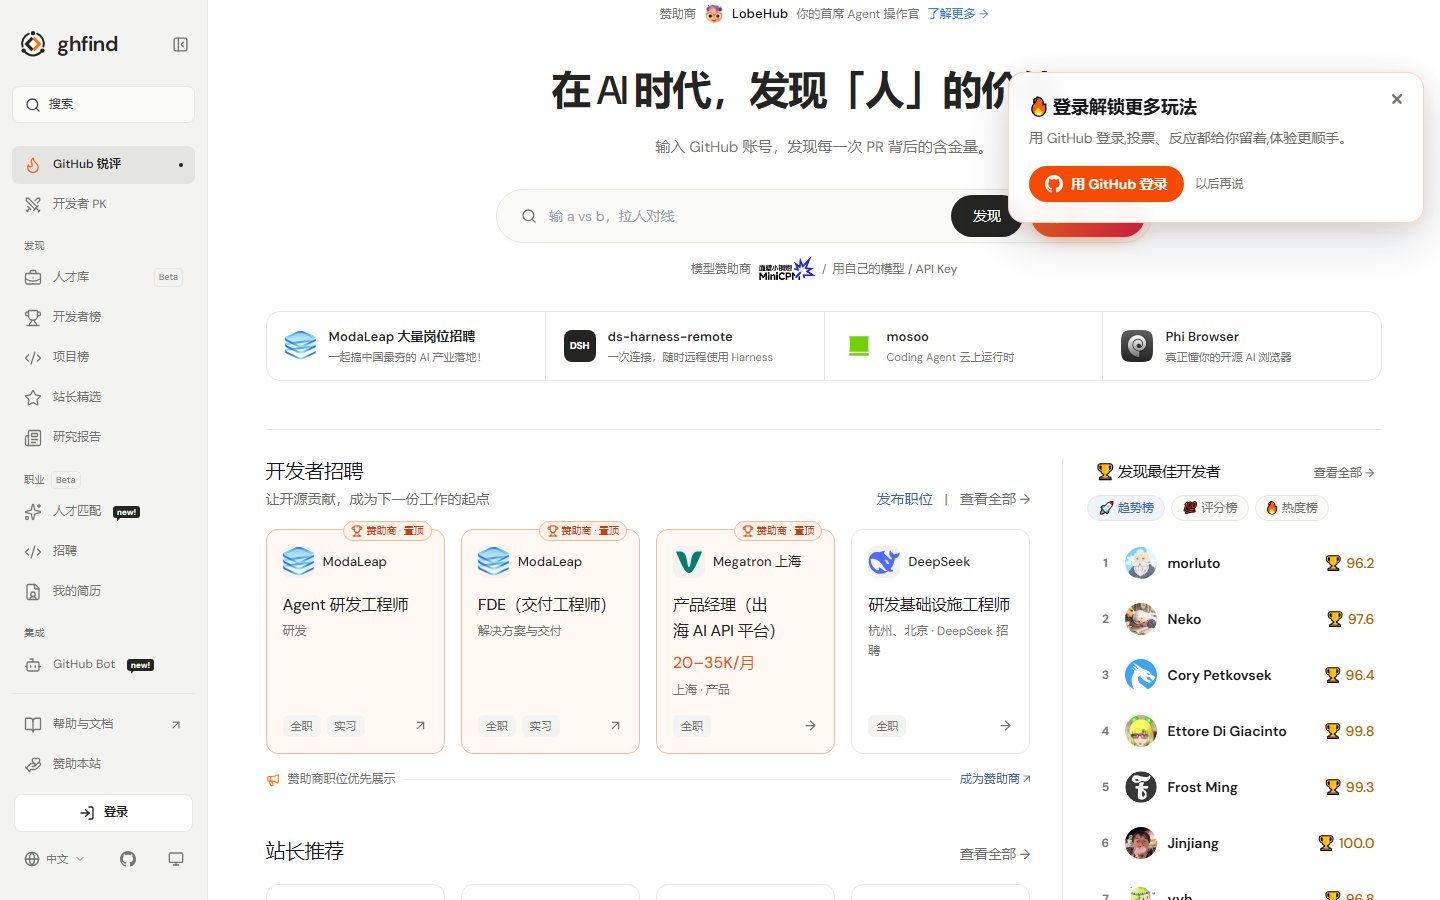Open 了解更多 sponsor link

[958, 14]
